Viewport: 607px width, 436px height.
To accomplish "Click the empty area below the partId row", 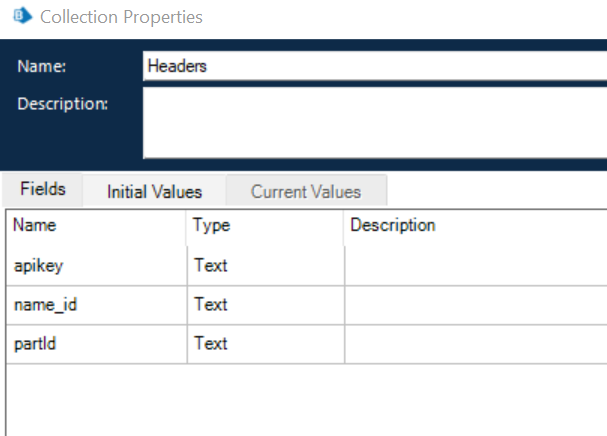I will (x=300, y=400).
